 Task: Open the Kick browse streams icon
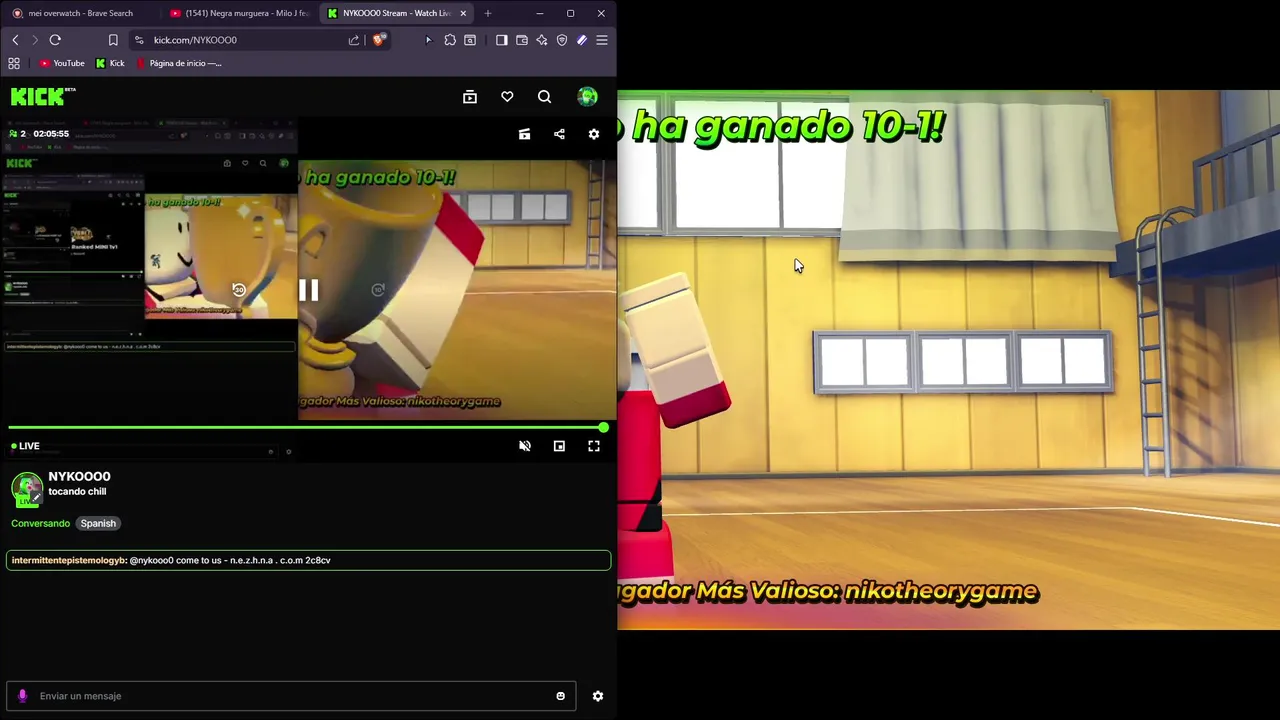coord(470,97)
